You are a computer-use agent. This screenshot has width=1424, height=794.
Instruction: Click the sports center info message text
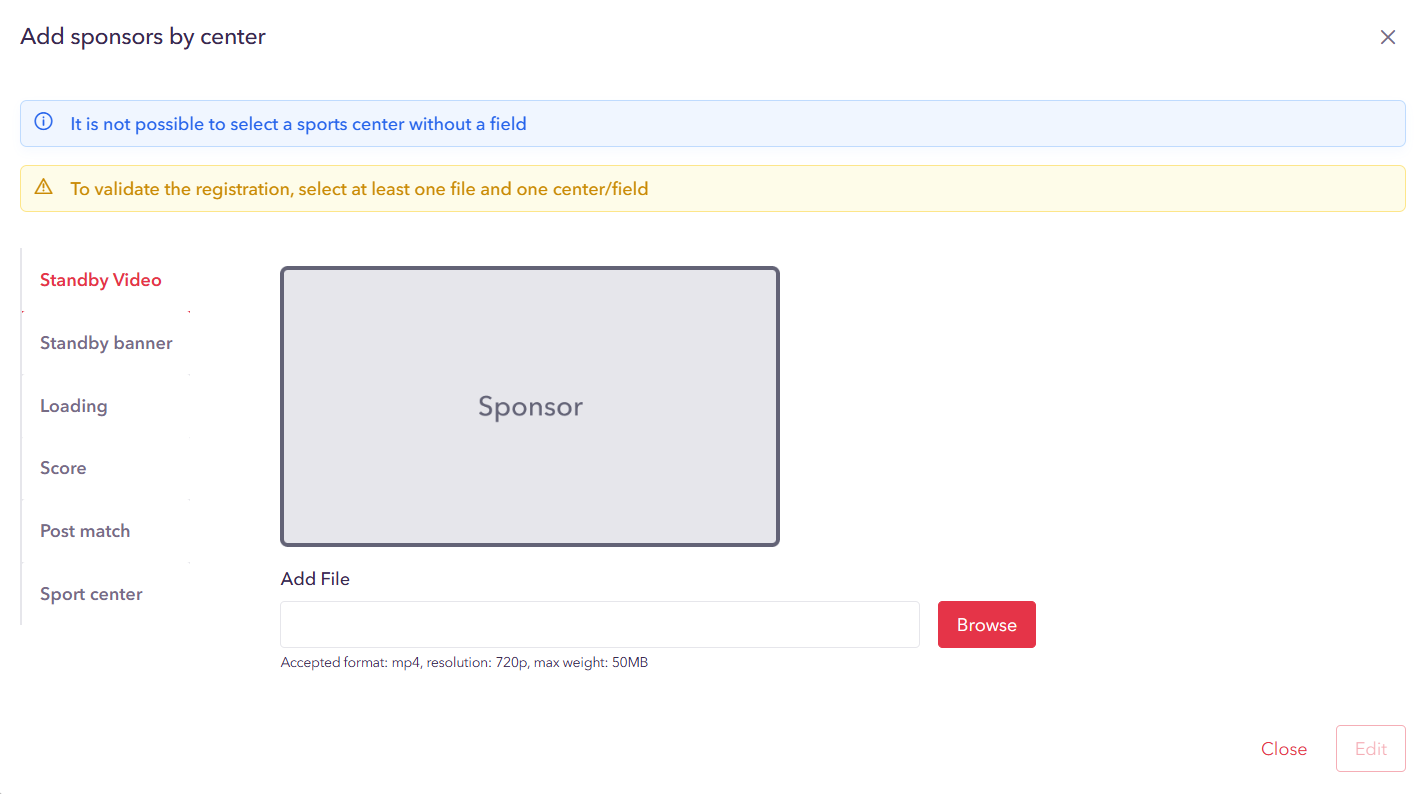pos(298,124)
